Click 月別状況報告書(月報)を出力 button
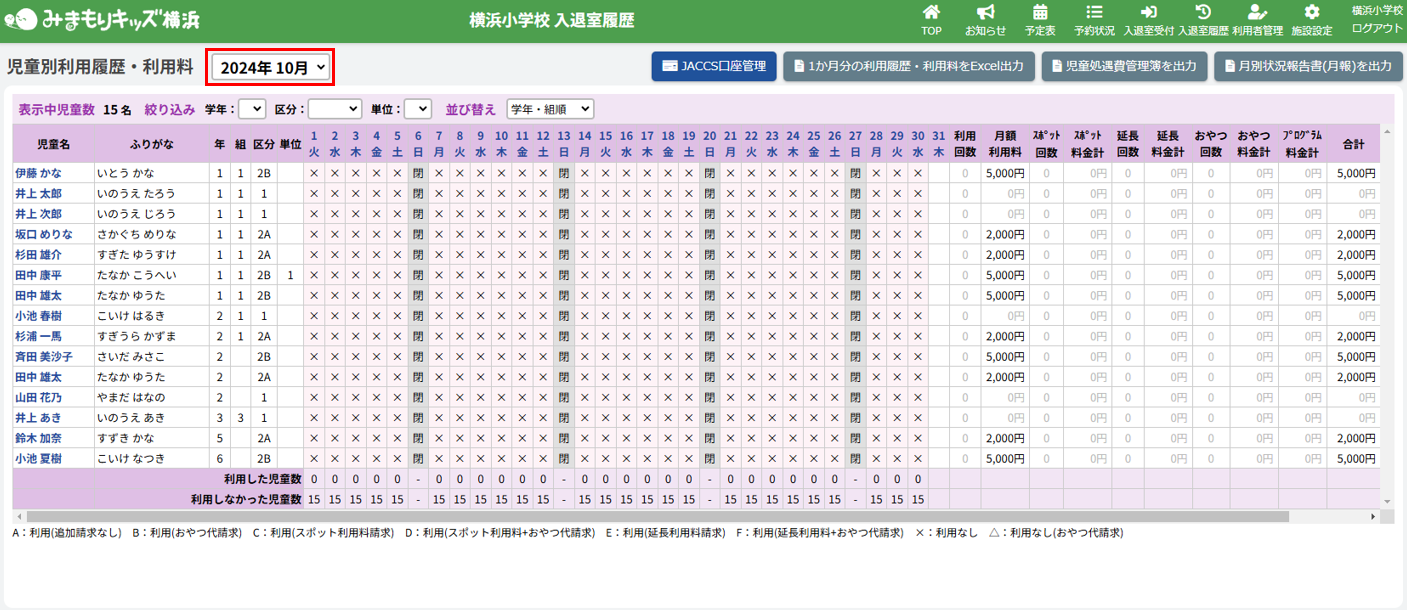 1307,66
